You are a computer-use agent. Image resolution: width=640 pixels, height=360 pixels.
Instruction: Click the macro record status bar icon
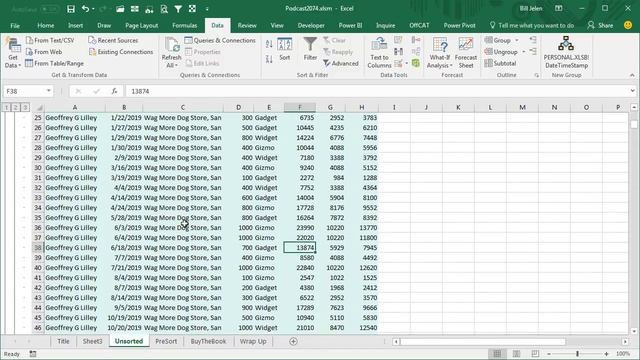coord(33,354)
